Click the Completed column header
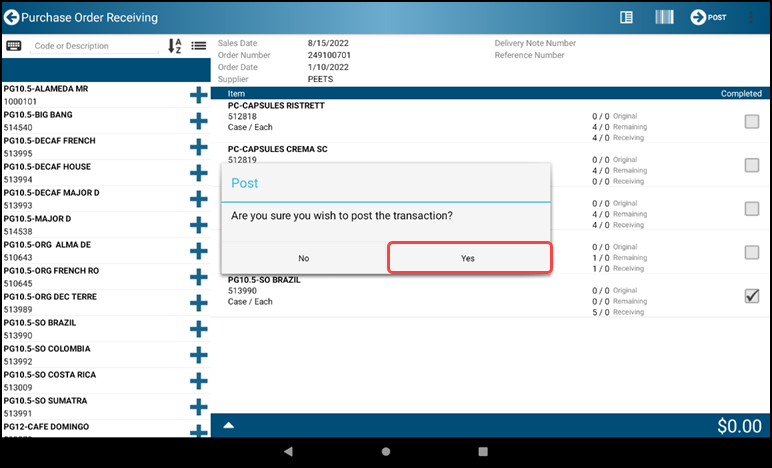 [741, 94]
